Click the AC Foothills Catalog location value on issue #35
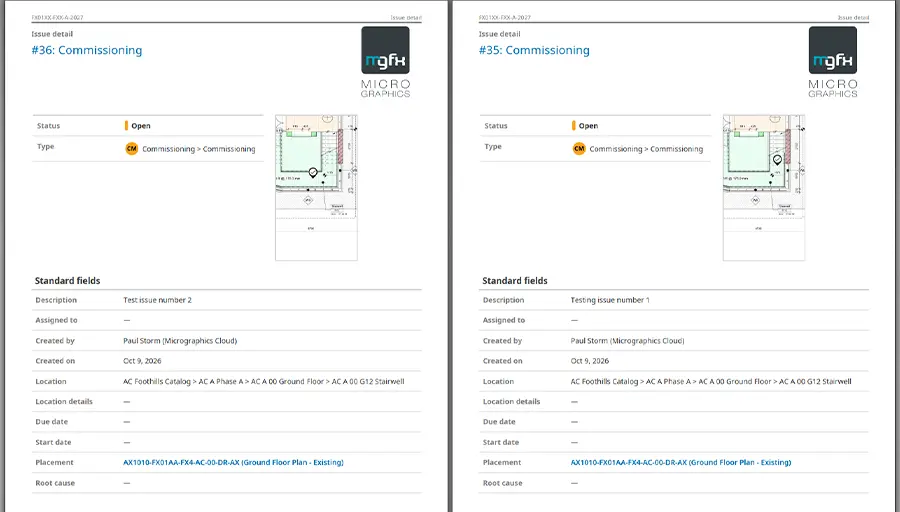The image size is (900, 512). 711,382
